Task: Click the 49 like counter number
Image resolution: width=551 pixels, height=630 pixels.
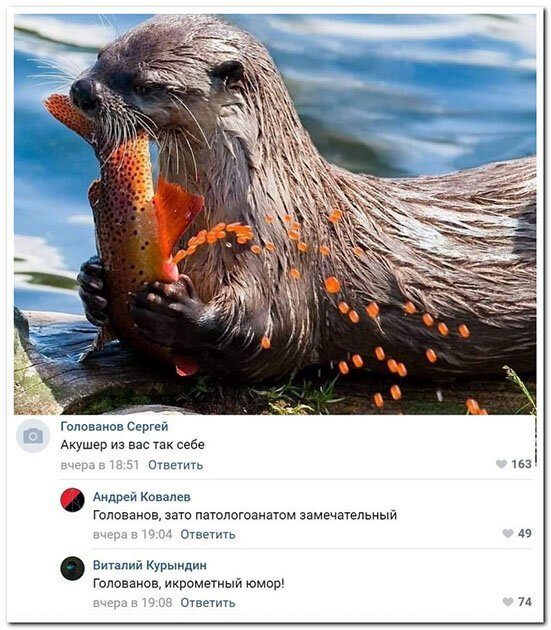Action: pyautogui.click(x=525, y=533)
